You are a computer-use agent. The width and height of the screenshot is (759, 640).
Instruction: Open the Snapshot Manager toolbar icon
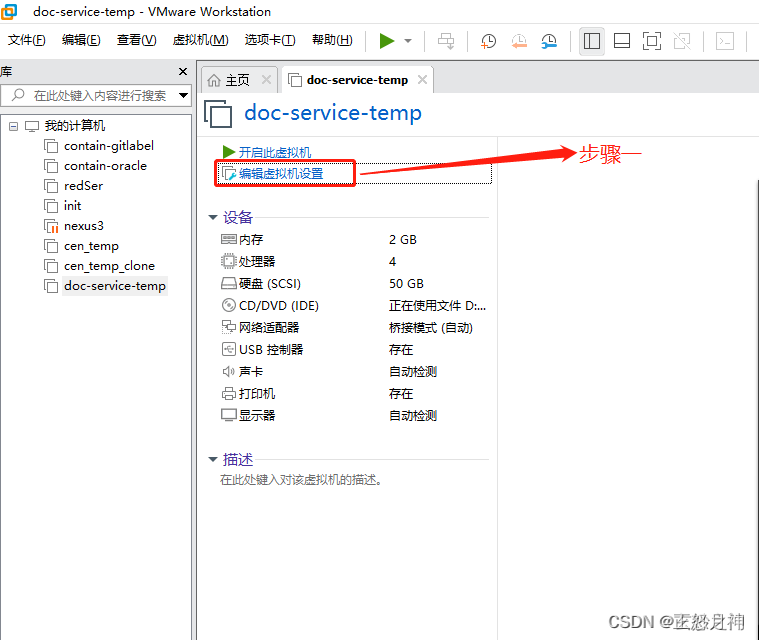tap(549, 41)
